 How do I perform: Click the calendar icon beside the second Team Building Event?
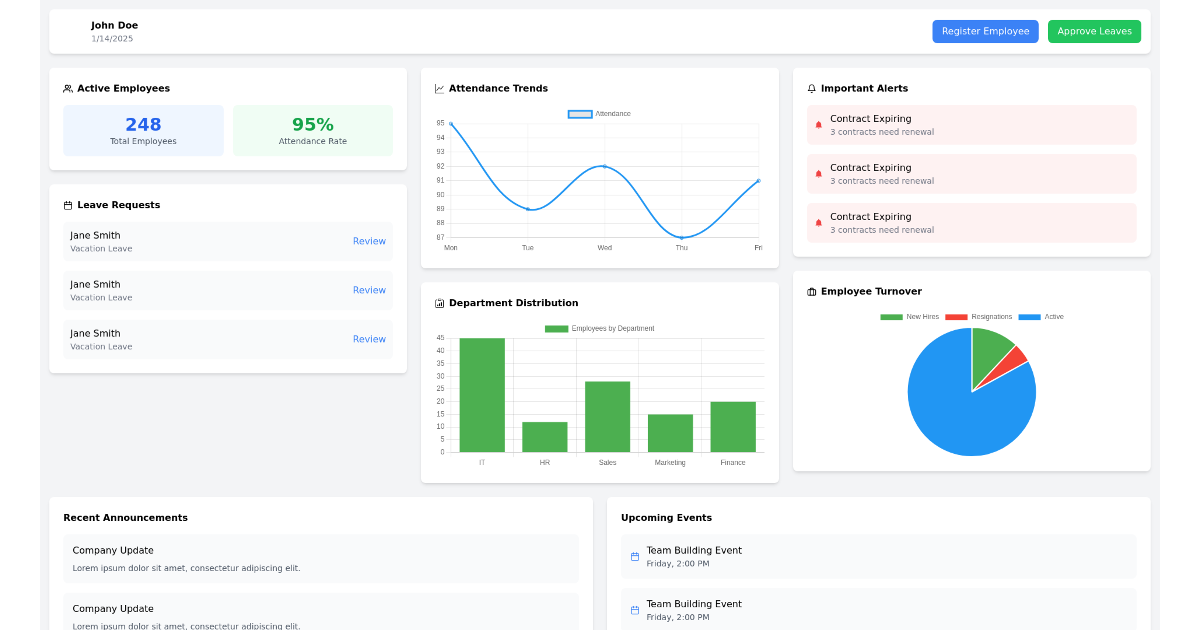[x=634, y=610]
